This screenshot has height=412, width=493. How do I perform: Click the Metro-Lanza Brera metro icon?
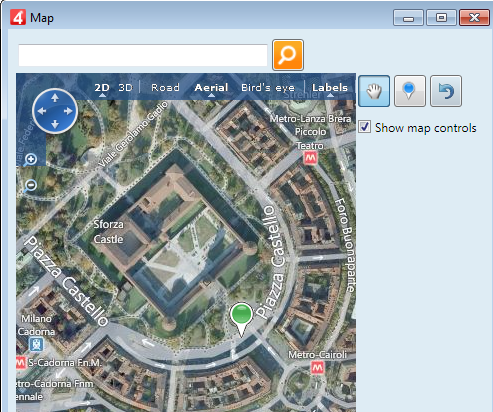(311, 158)
